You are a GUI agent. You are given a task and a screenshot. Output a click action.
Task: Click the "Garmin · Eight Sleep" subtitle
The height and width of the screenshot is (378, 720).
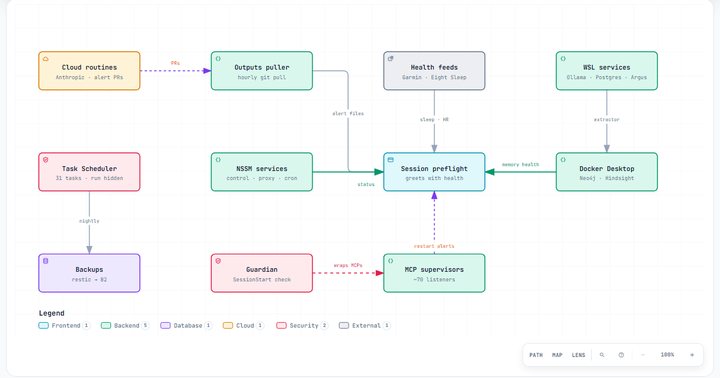point(434,77)
